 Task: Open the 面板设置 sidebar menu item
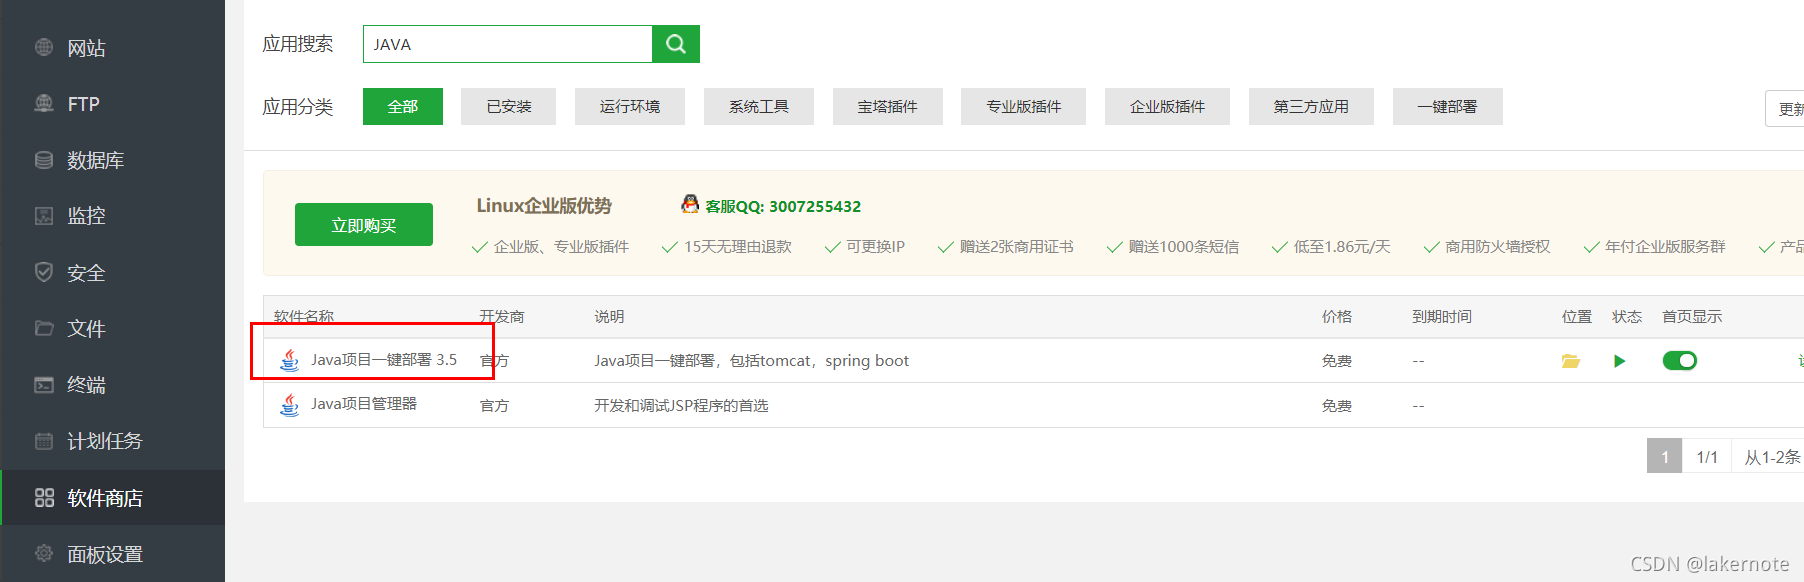pos(112,553)
